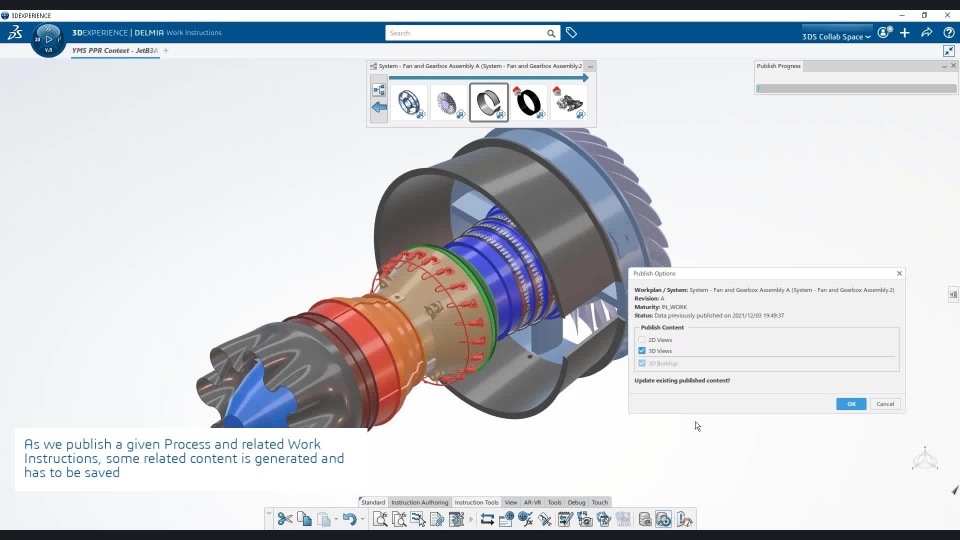960x540 pixels.
Task: Switch to the Instruction Authoring tab
Action: point(419,502)
